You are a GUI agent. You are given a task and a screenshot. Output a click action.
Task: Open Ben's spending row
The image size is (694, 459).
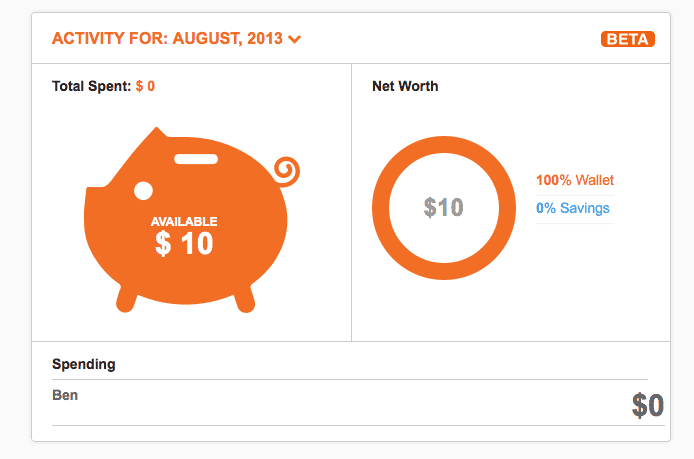[x=358, y=403]
